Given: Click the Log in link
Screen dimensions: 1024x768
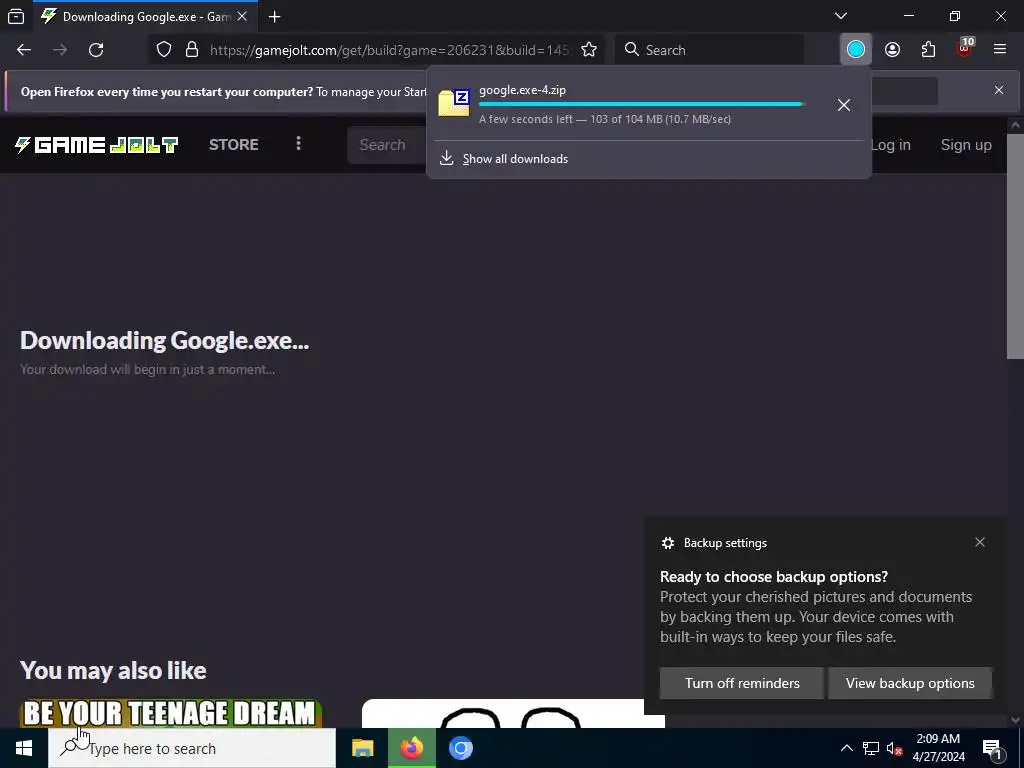Looking at the screenshot, I should click(891, 145).
